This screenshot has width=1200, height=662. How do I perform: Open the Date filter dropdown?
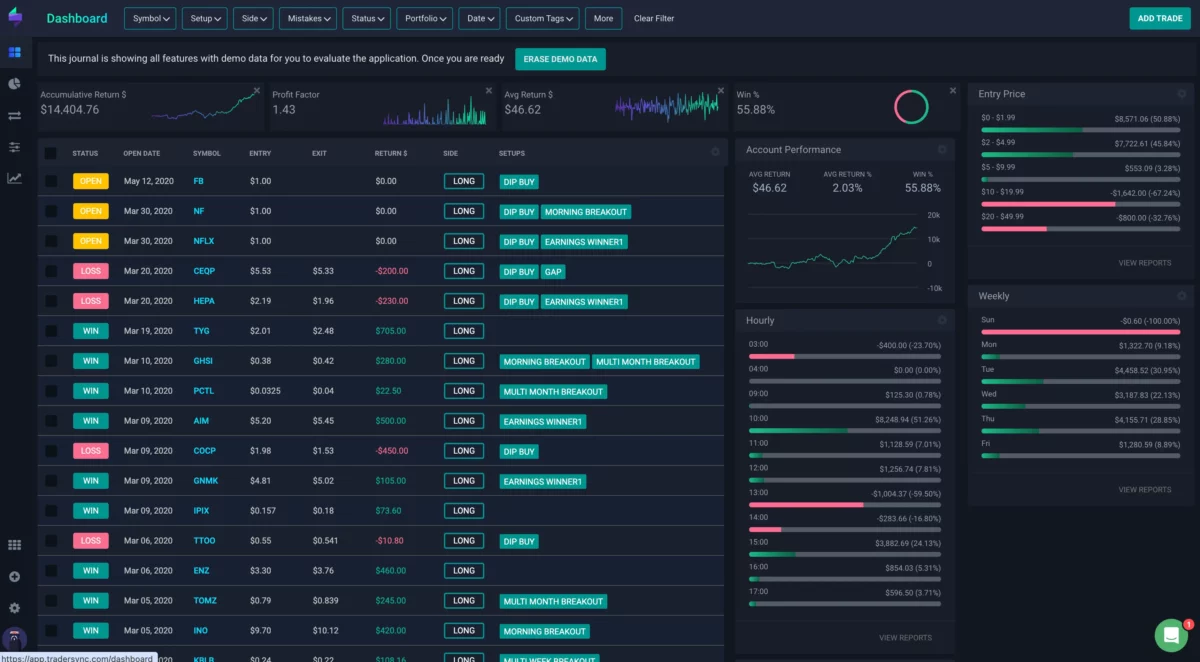click(x=479, y=18)
